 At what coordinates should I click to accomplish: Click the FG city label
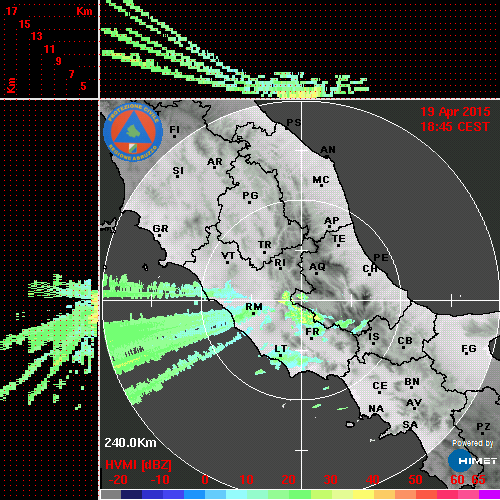(x=469, y=348)
